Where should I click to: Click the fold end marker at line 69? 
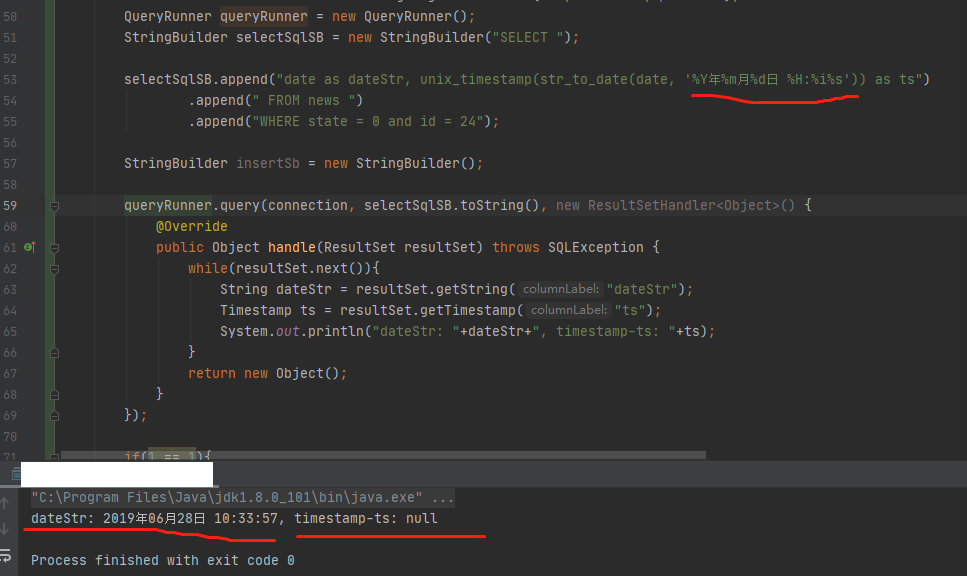tap(54, 416)
